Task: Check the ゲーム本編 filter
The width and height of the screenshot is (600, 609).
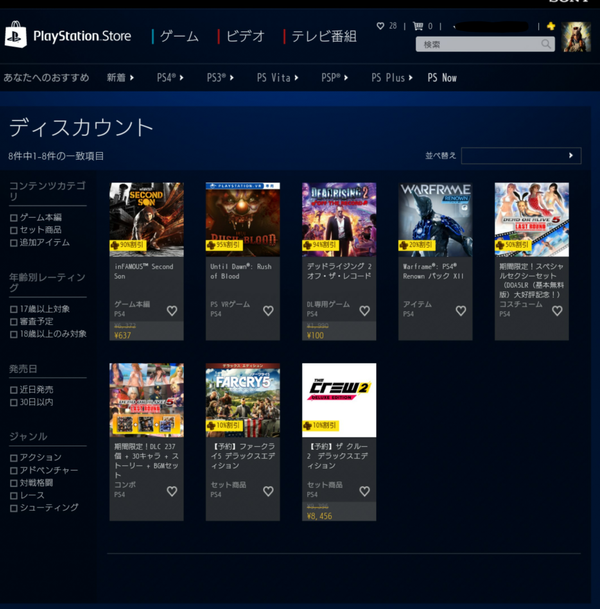Action: coord(14,218)
